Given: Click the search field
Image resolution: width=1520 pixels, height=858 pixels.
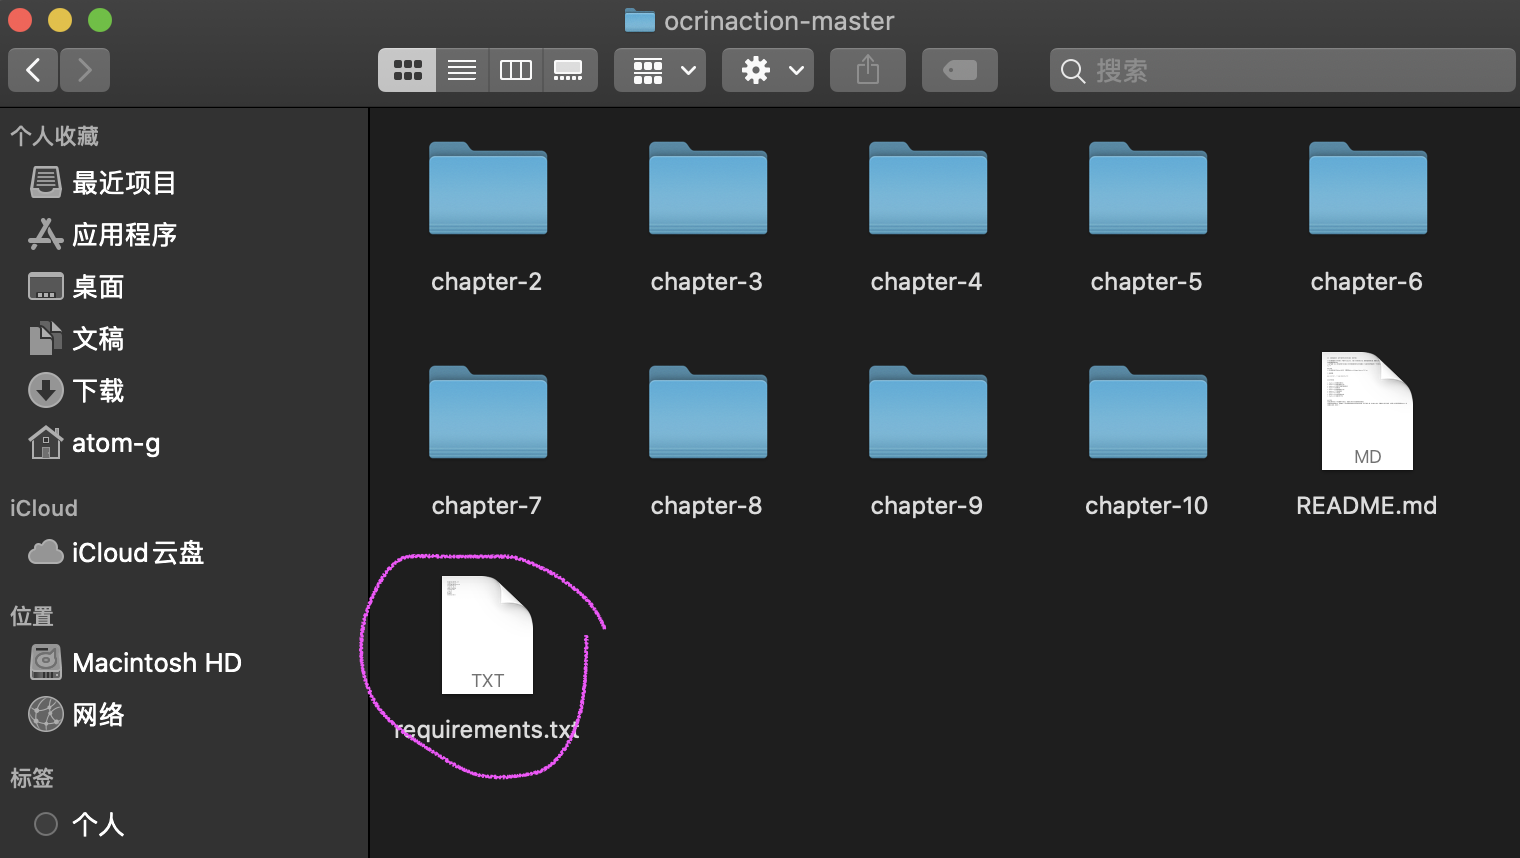Looking at the screenshot, I should (x=1283, y=70).
